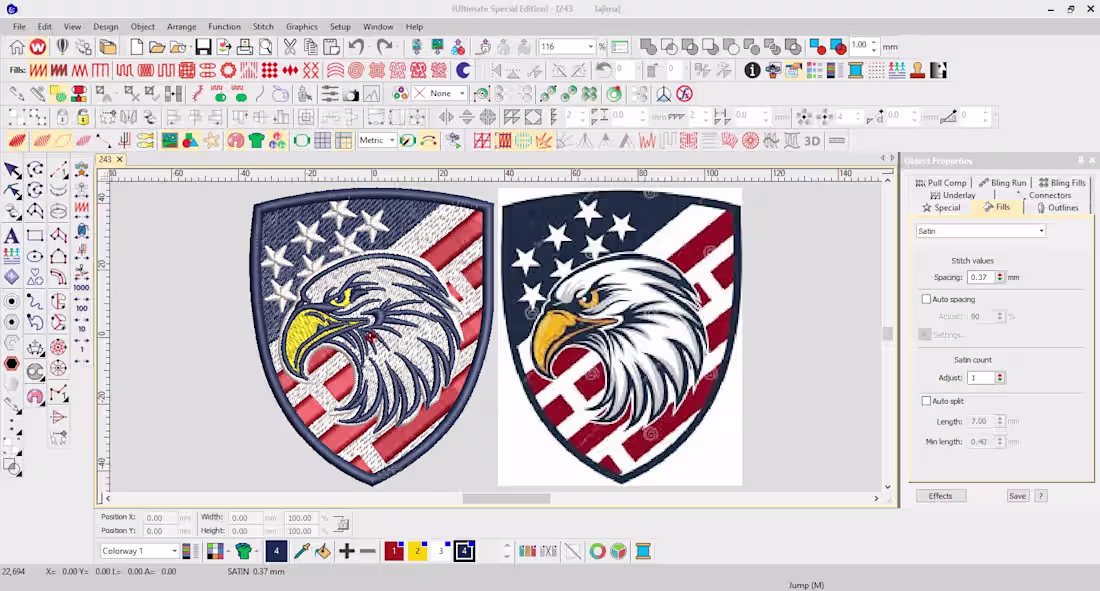Image resolution: width=1100 pixels, height=591 pixels.
Task: Click the camera capture icon
Action: [351, 94]
